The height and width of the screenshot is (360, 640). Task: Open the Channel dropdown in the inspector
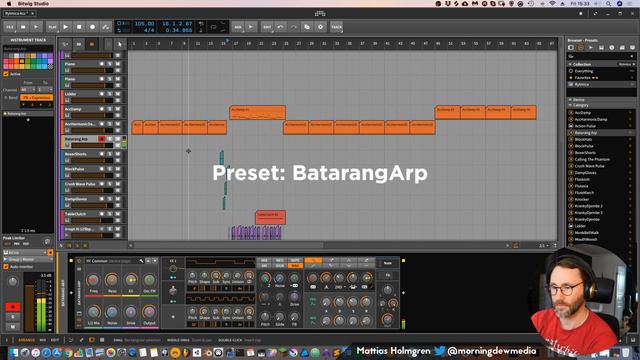click(28, 89)
